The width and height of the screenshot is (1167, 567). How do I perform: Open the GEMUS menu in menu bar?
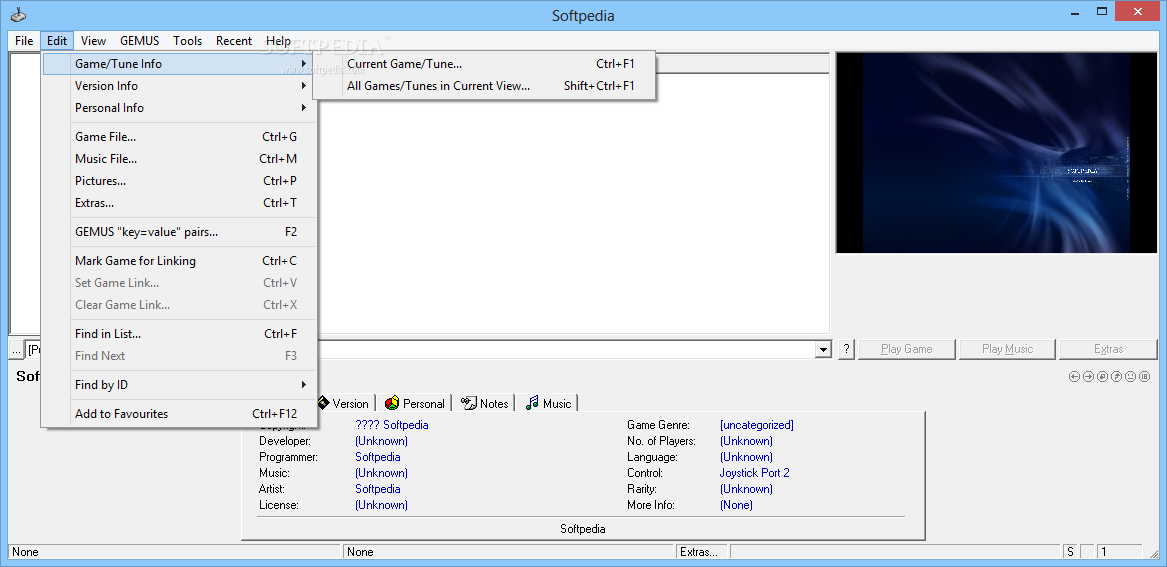click(x=139, y=41)
